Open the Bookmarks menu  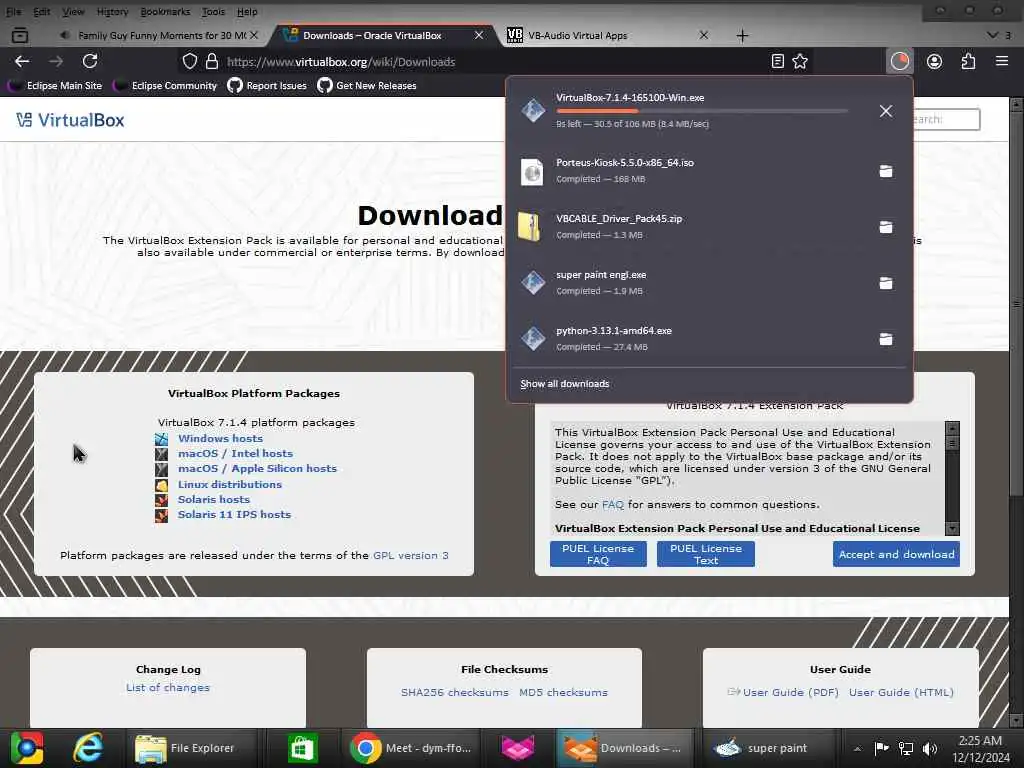click(x=165, y=12)
